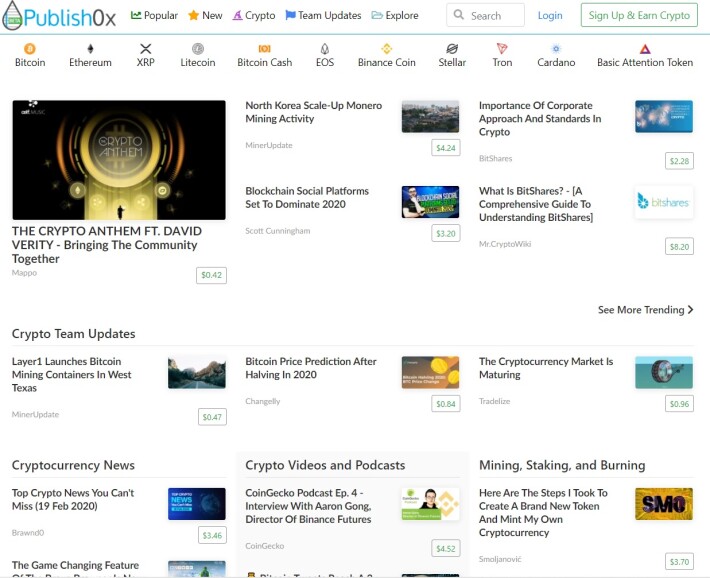The image size is (710, 578).
Task: Open Blockchain Social Platforms Set To Dominate article
Action: 307,197
